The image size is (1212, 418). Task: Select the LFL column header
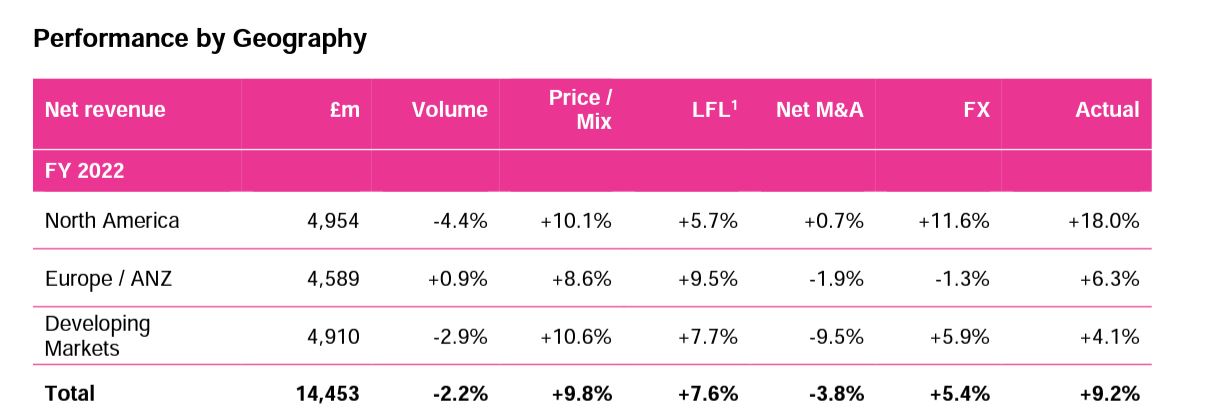(x=714, y=110)
